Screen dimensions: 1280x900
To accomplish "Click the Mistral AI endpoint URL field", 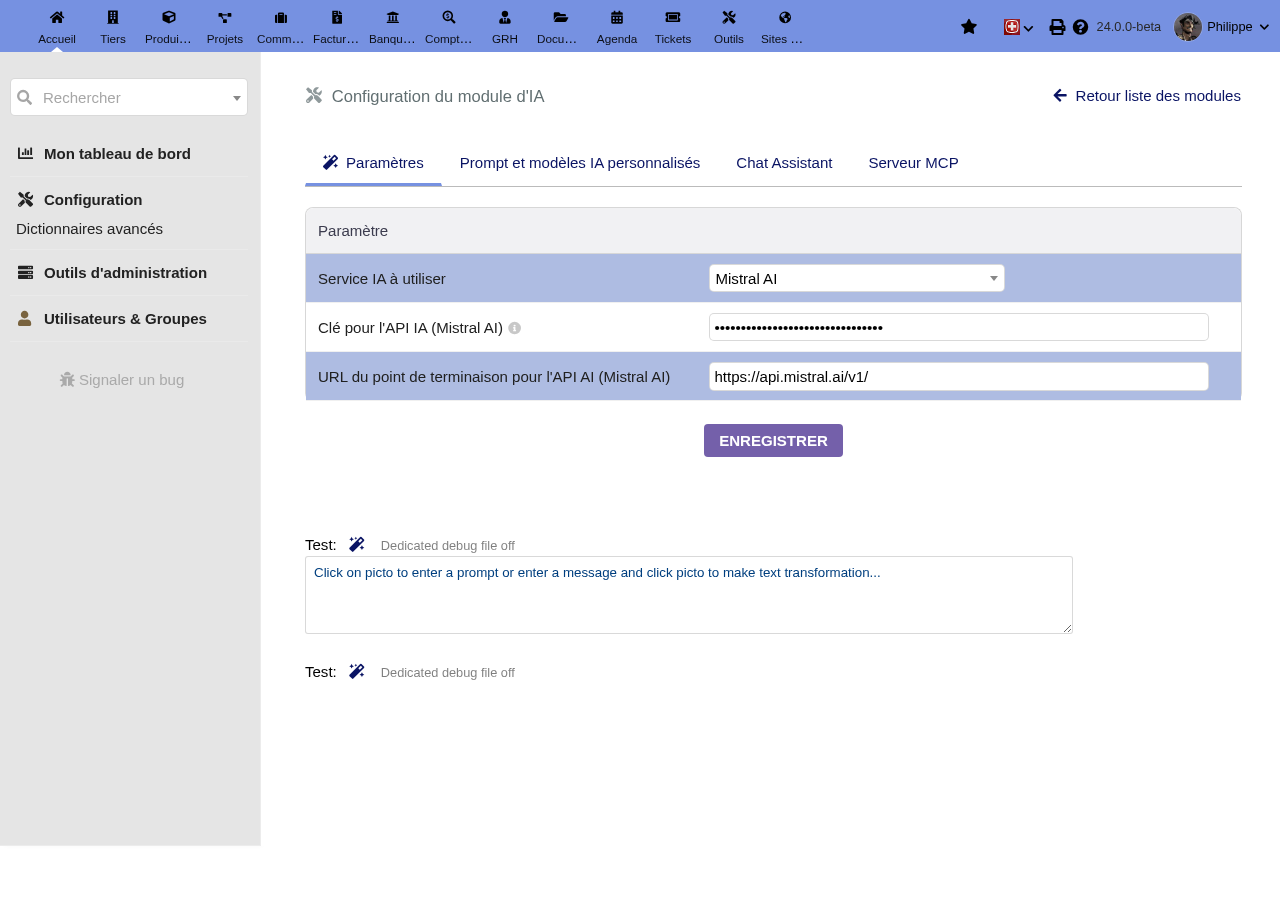I will coord(959,377).
